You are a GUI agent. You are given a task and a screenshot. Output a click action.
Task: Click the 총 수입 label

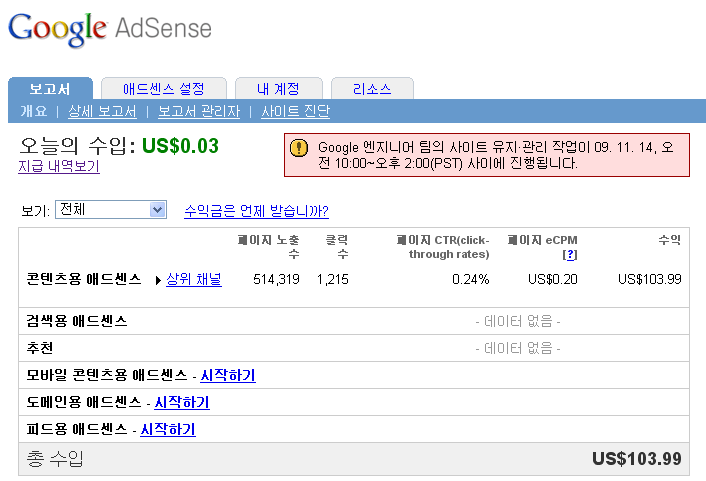[55, 458]
